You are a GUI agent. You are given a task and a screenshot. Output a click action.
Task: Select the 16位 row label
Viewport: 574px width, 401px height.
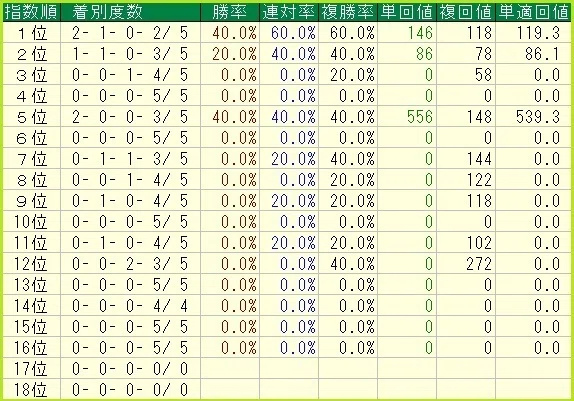pyautogui.click(x=31, y=348)
